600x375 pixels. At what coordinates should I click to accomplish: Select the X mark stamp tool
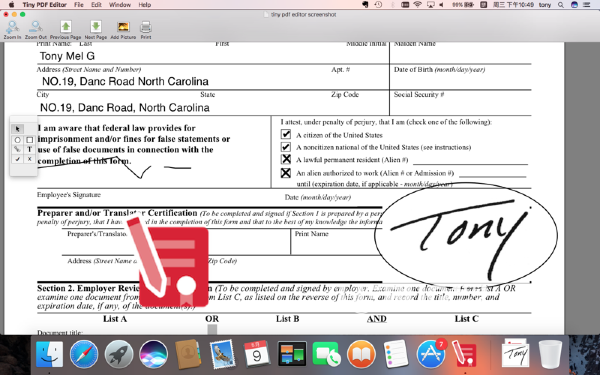click(x=29, y=159)
